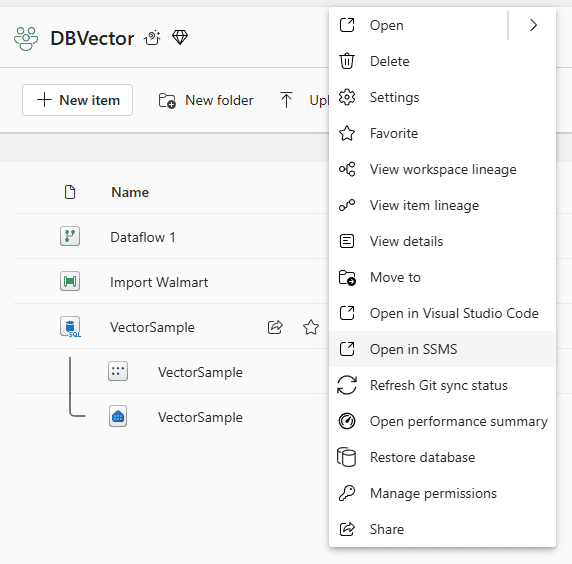
Task: Click the New item button
Action: point(77,100)
